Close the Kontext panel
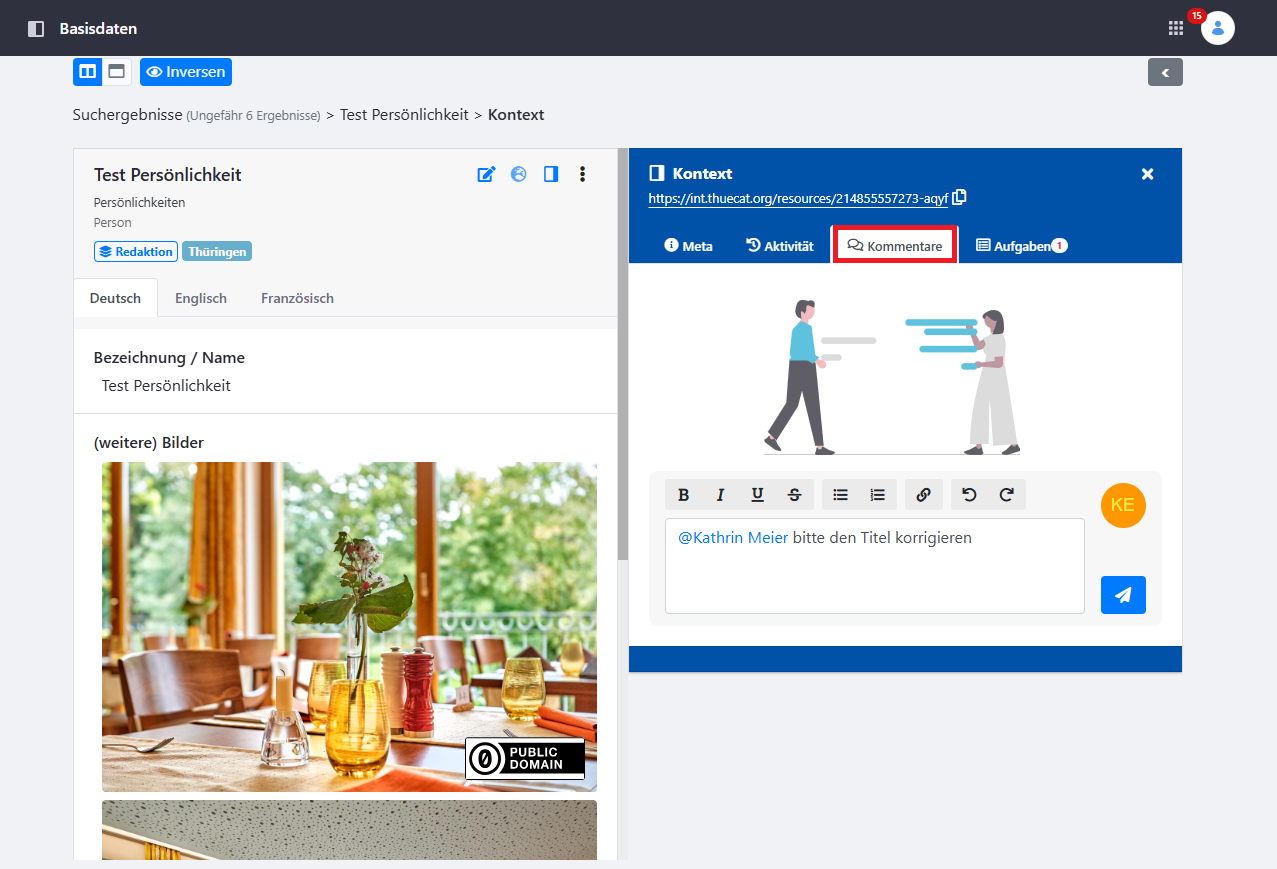This screenshot has height=869, width=1277. coord(1148,174)
